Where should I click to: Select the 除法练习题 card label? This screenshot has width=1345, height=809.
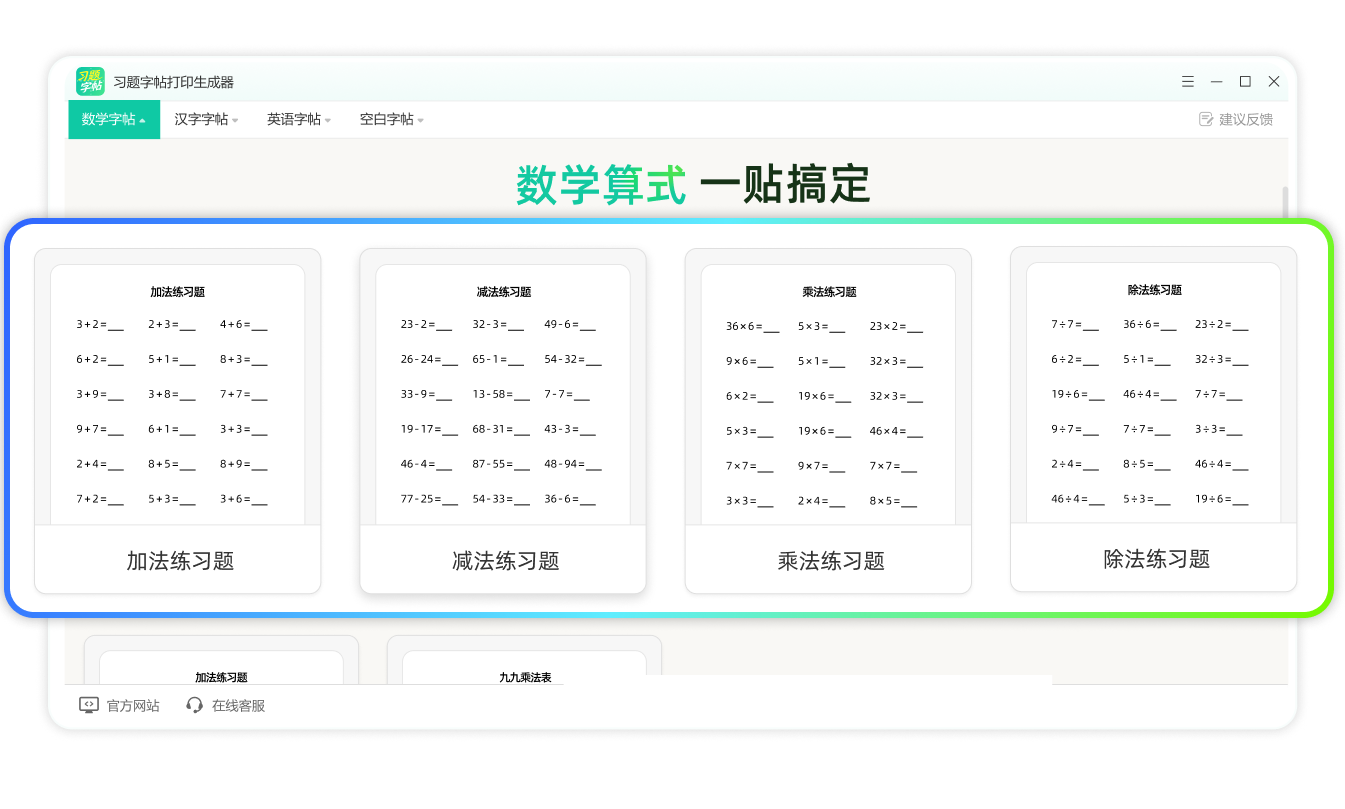point(1157,559)
